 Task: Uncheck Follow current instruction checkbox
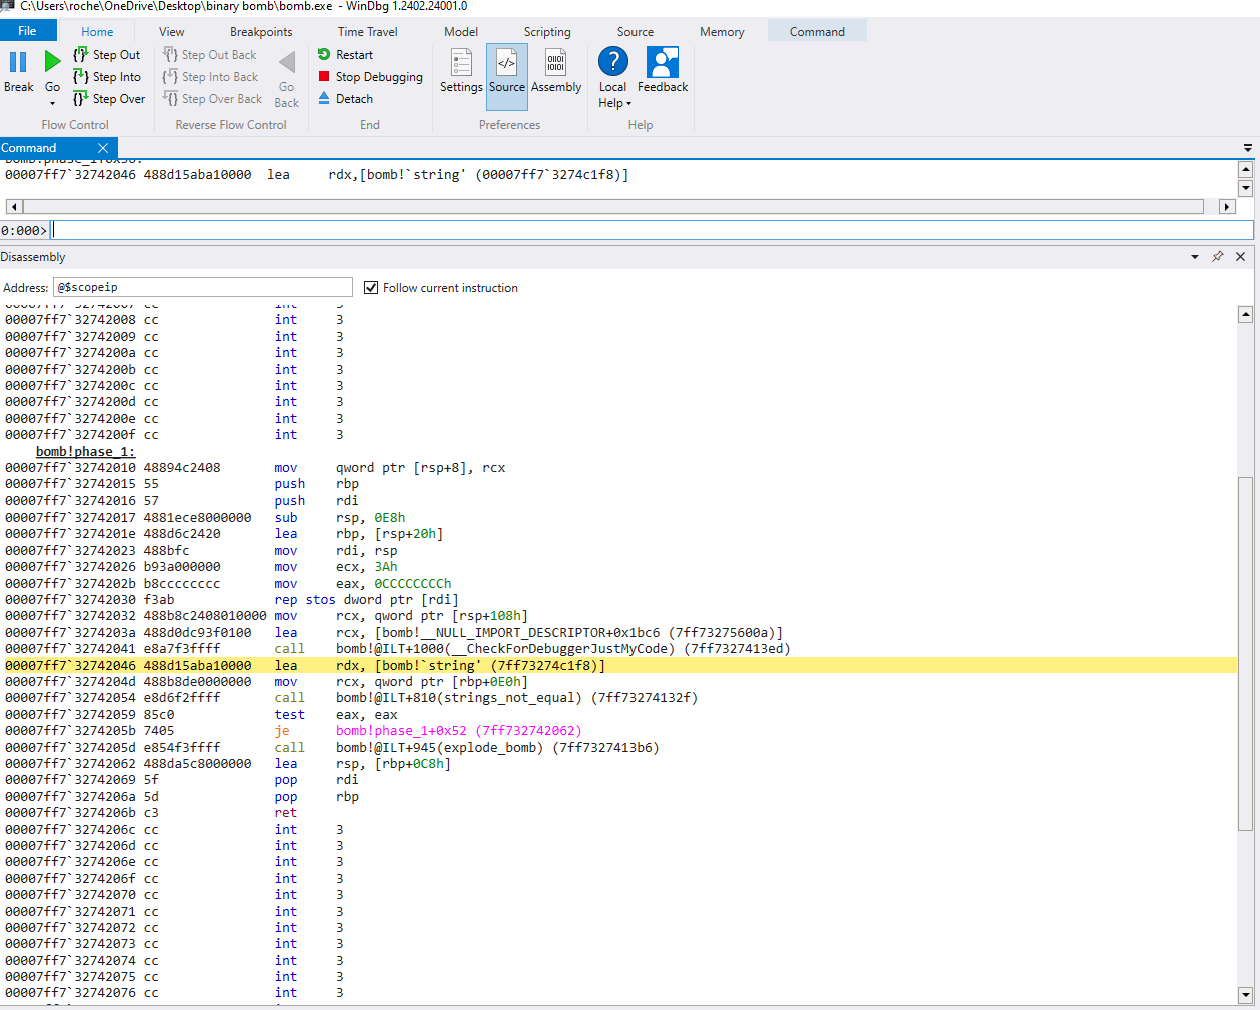pos(371,288)
